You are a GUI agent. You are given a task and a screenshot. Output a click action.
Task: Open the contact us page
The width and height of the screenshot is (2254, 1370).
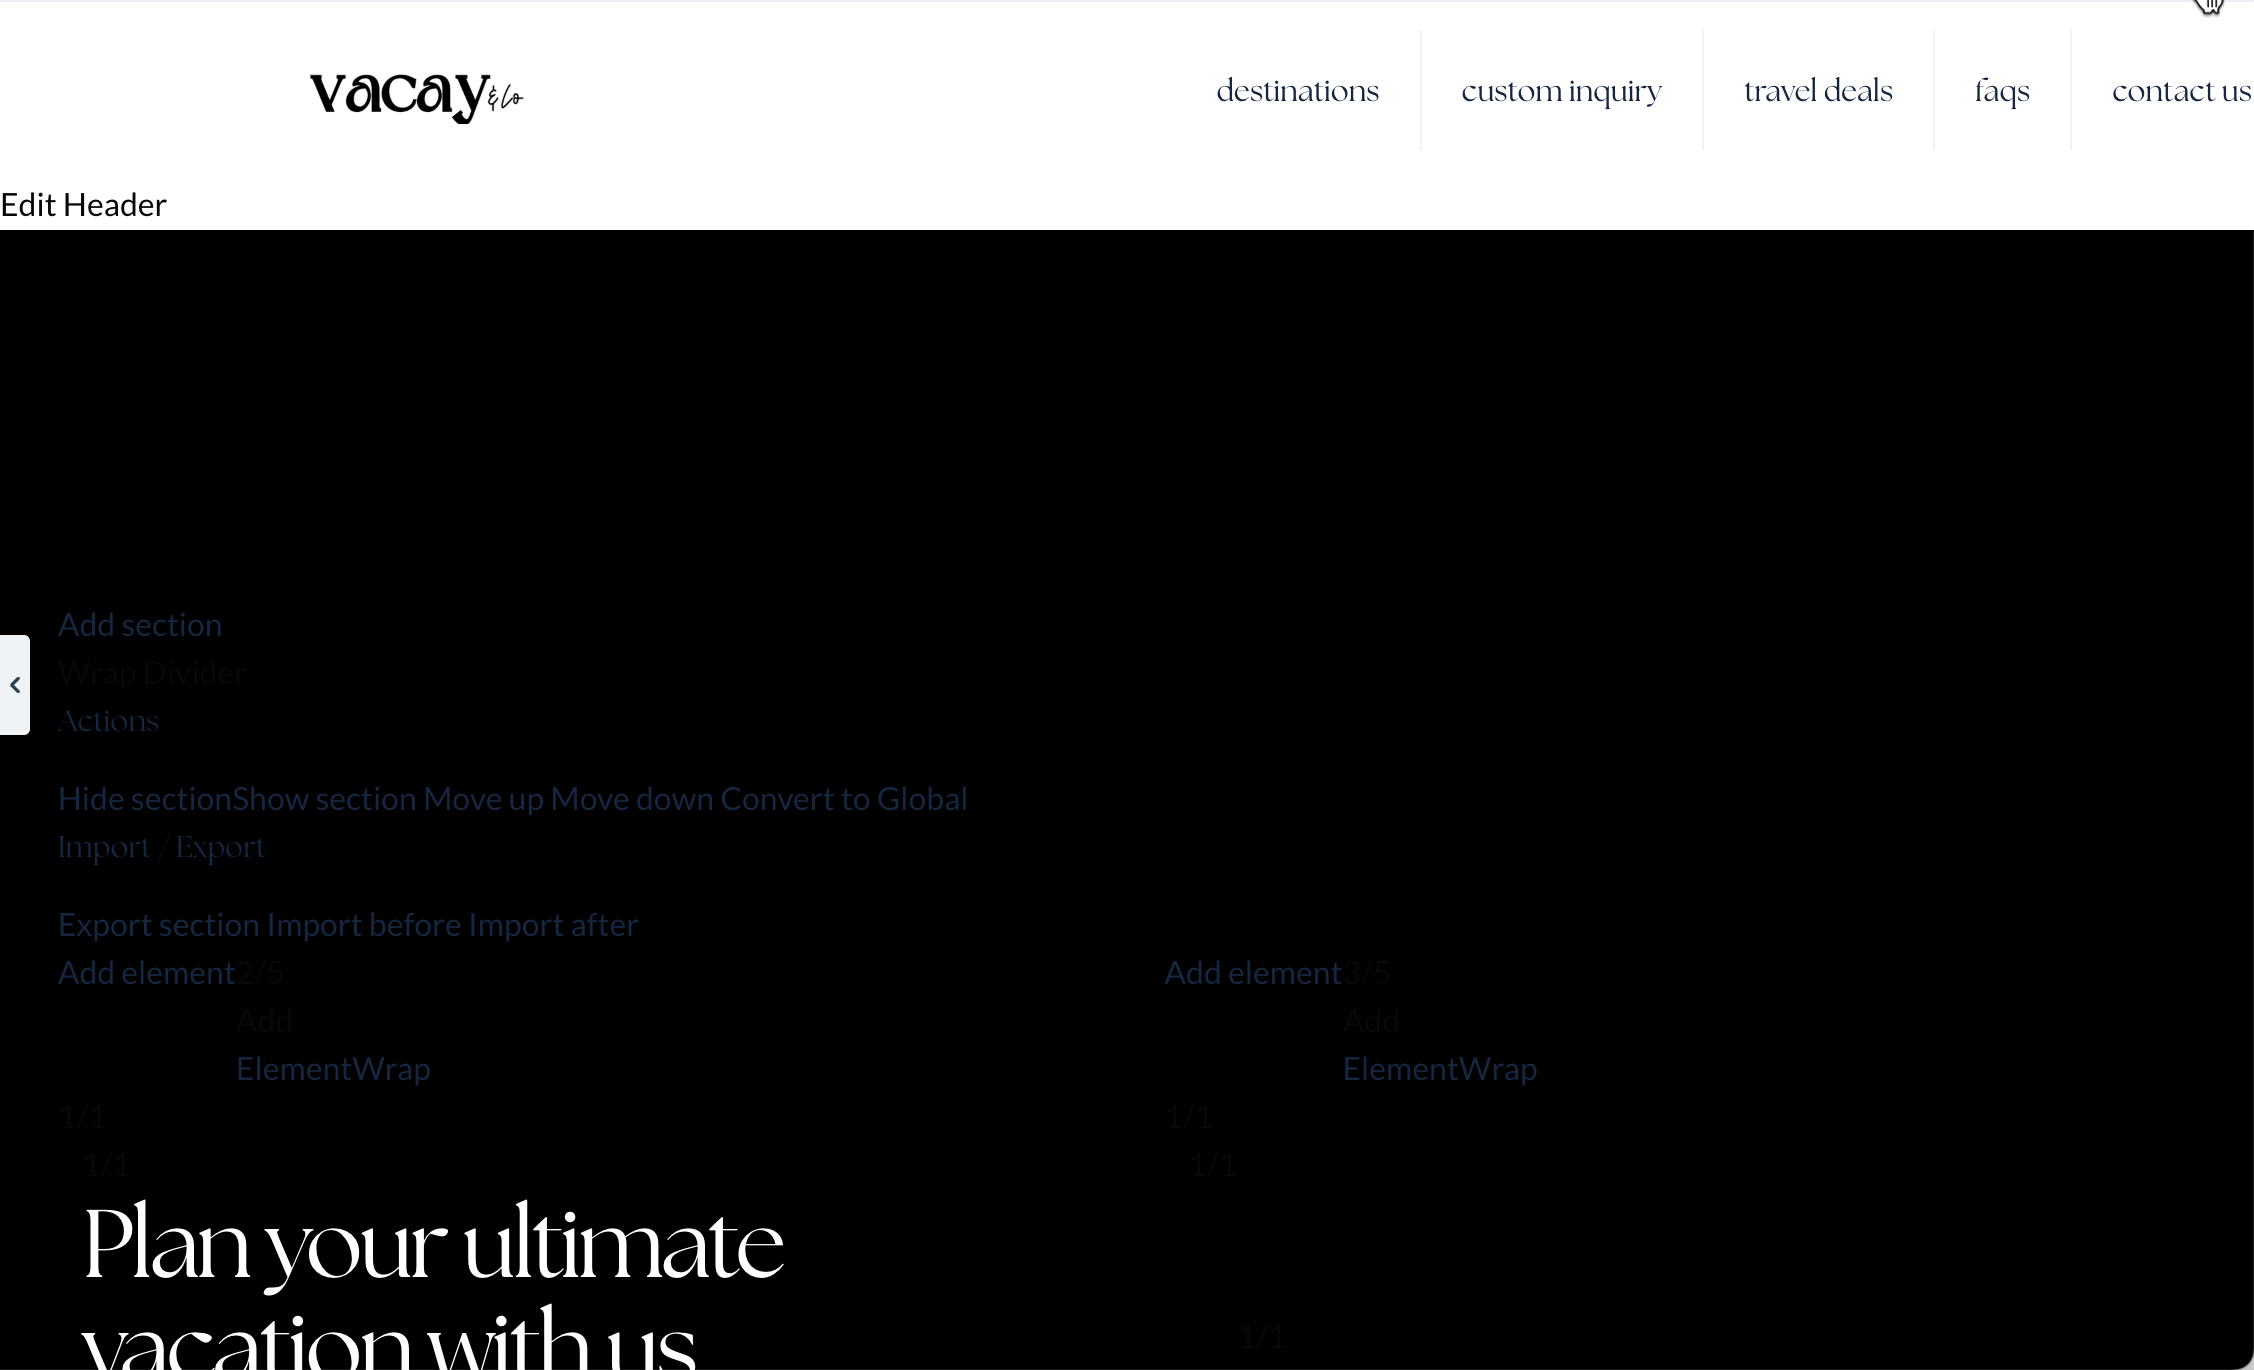tap(2181, 91)
